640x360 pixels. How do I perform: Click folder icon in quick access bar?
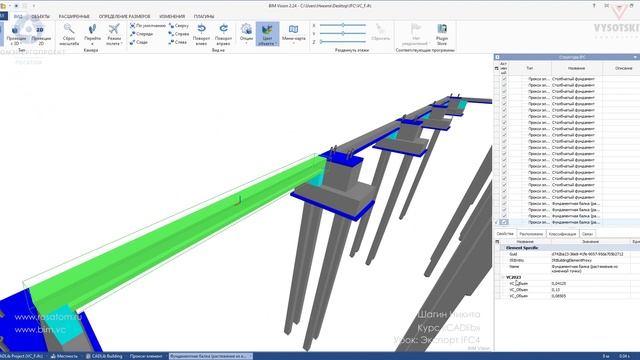pyautogui.click(x=3, y=6)
